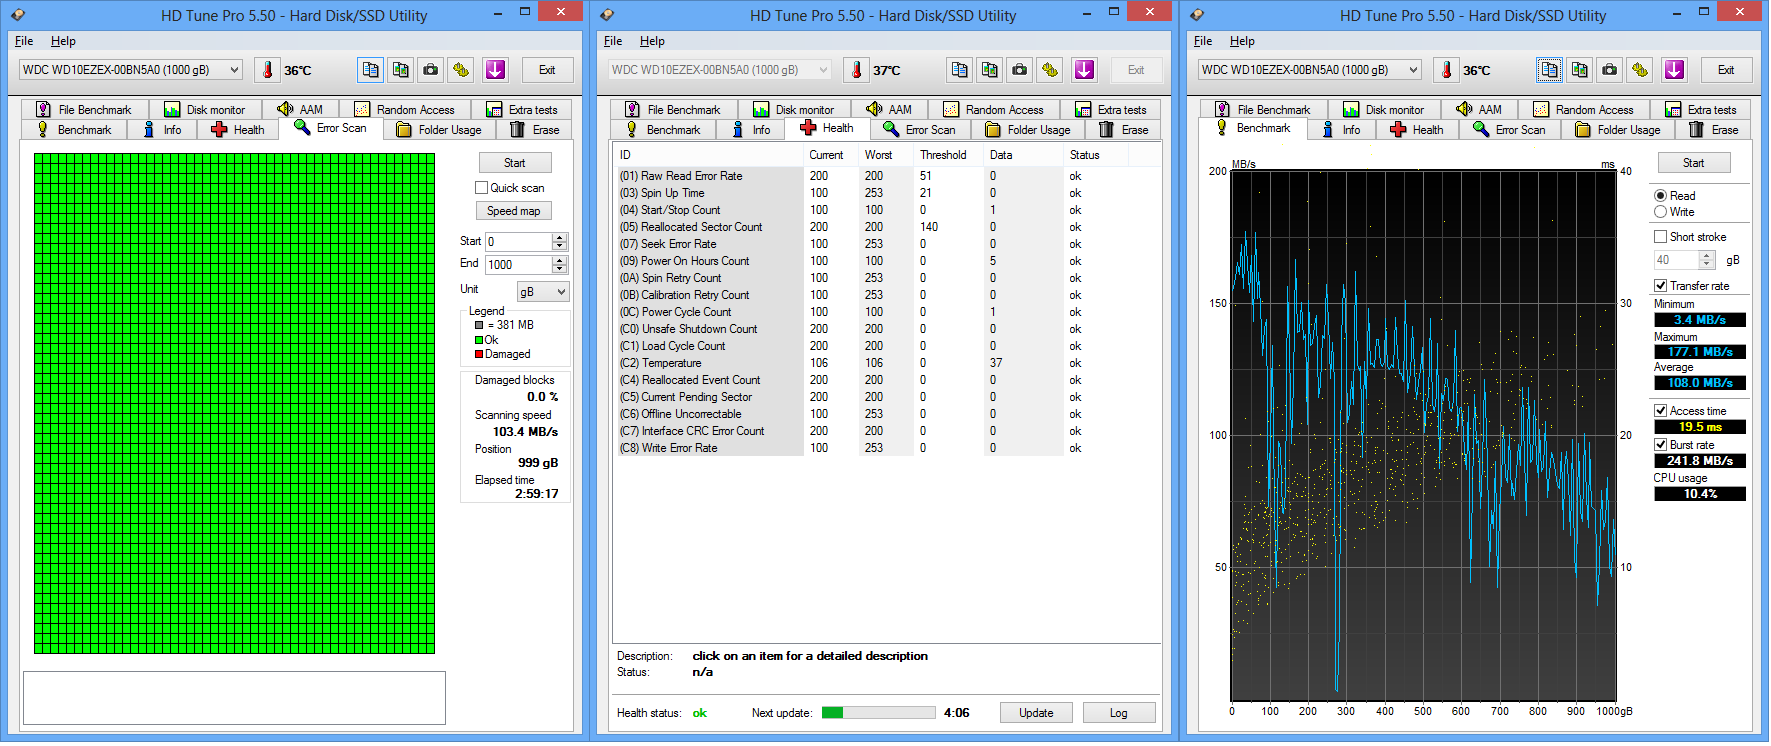
Task: Click camera icon in right window toolbar
Action: click(x=1610, y=70)
